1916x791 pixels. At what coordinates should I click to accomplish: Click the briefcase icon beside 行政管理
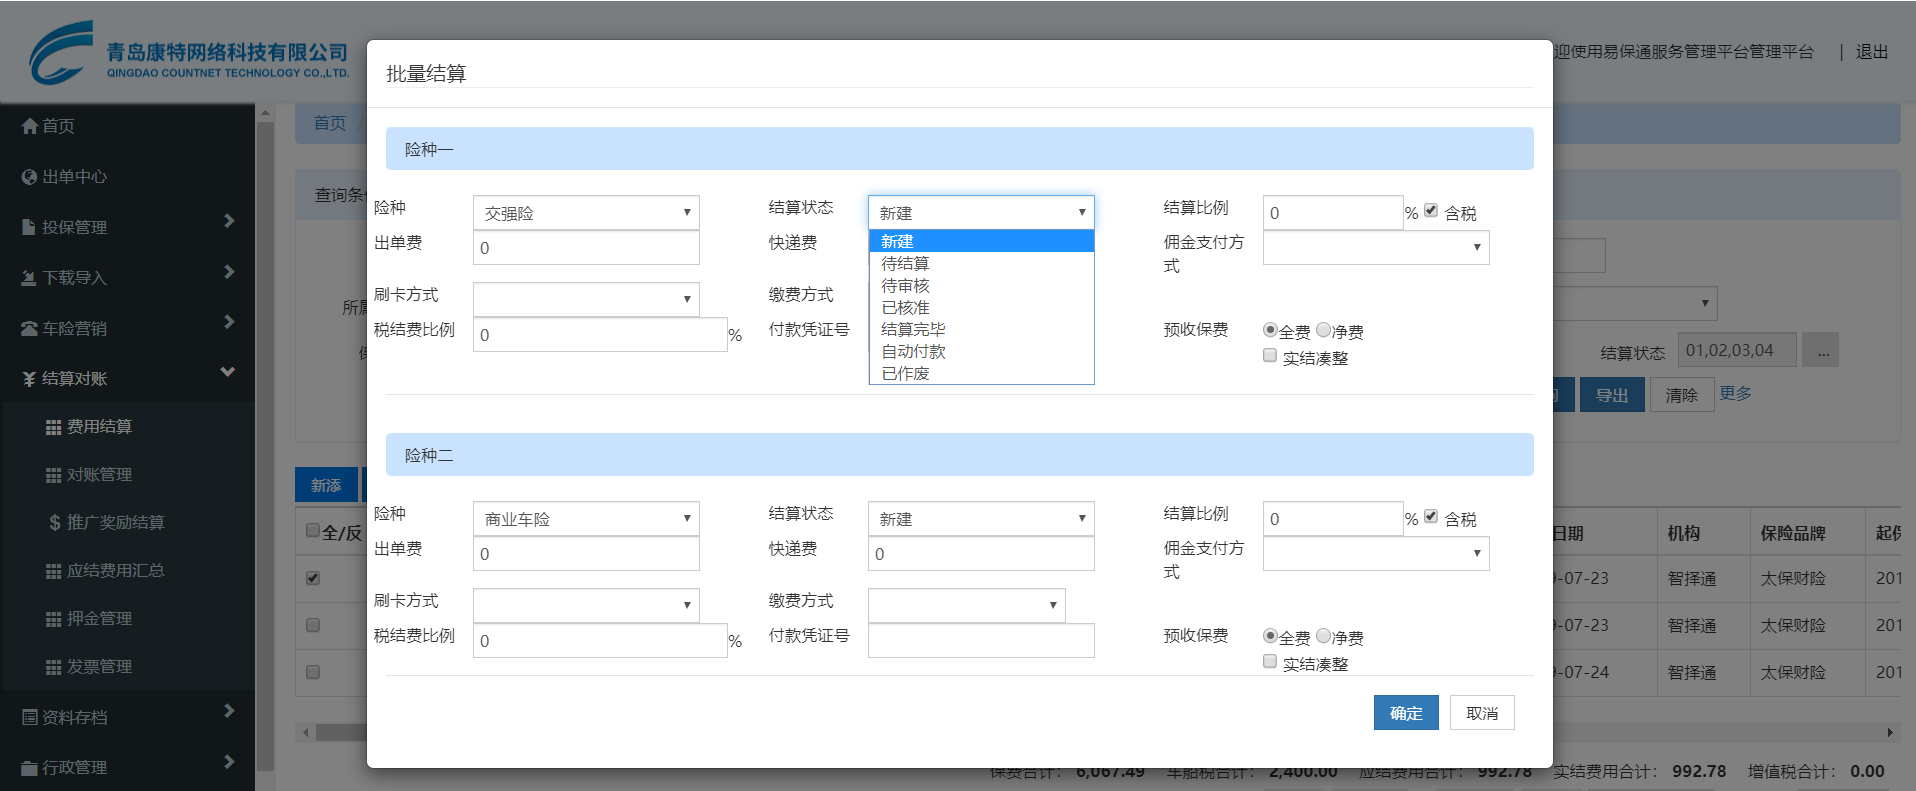tap(30, 768)
